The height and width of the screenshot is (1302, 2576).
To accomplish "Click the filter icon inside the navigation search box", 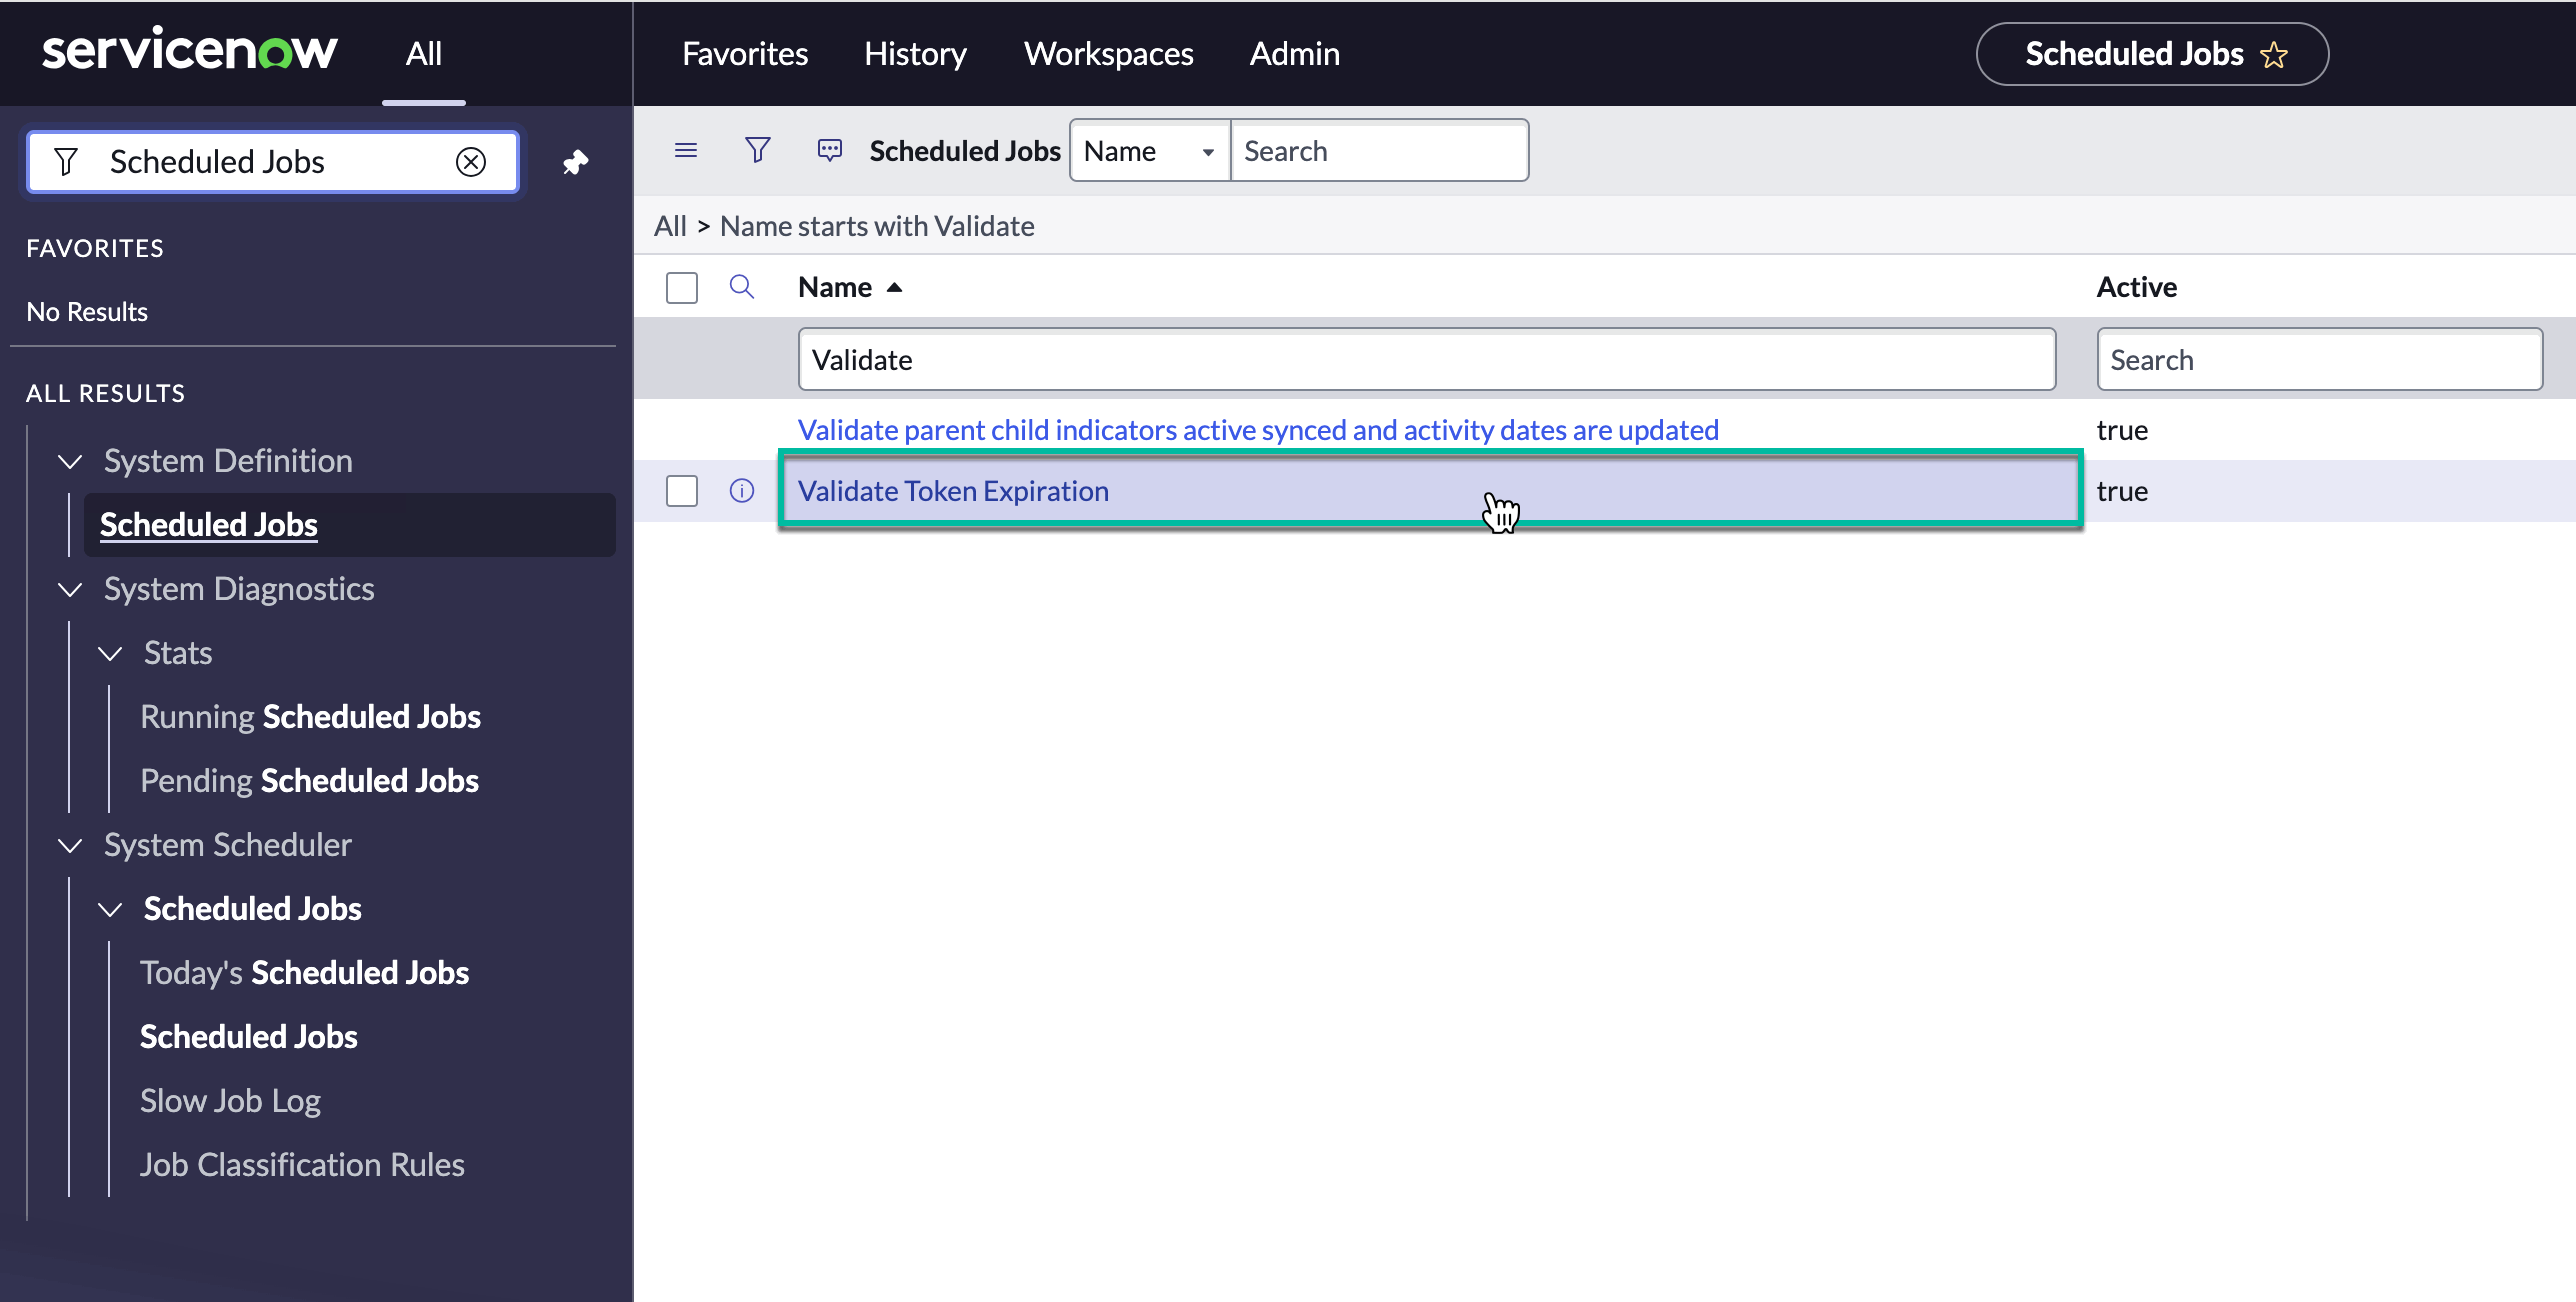I will 66,161.
